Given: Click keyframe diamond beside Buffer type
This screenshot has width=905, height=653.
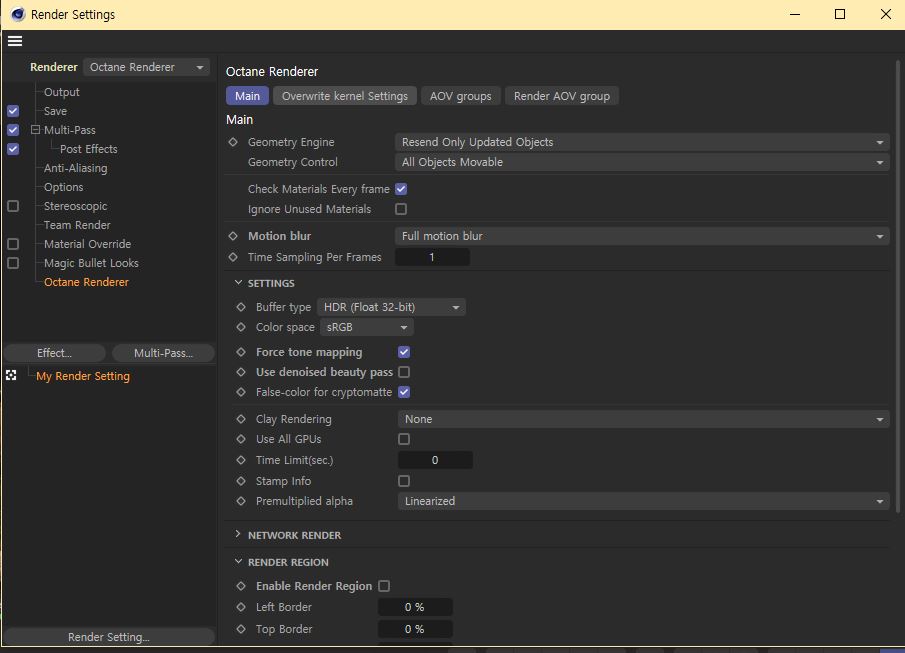Looking at the screenshot, I should (x=241, y=307).
